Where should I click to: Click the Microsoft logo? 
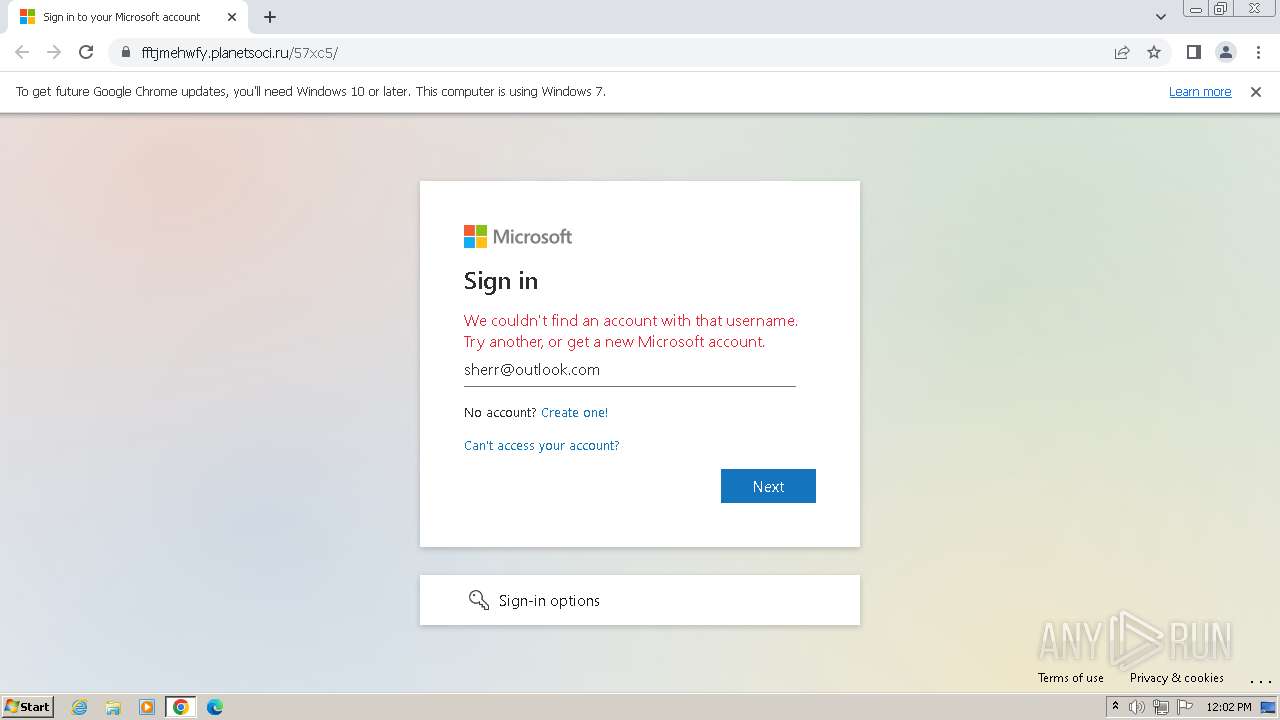[x=518, y=236]
